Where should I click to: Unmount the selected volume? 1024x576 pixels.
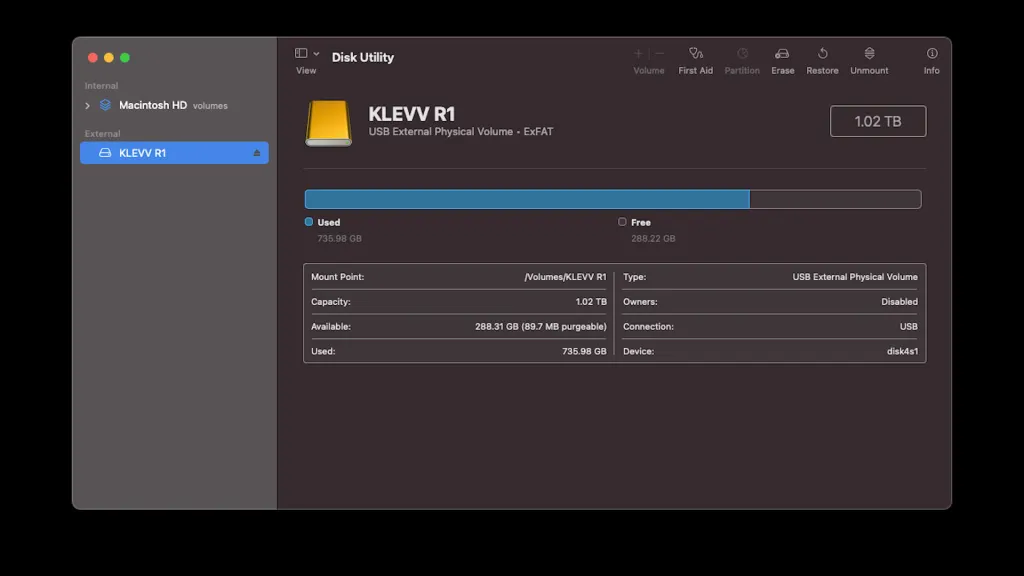[869, 61]
